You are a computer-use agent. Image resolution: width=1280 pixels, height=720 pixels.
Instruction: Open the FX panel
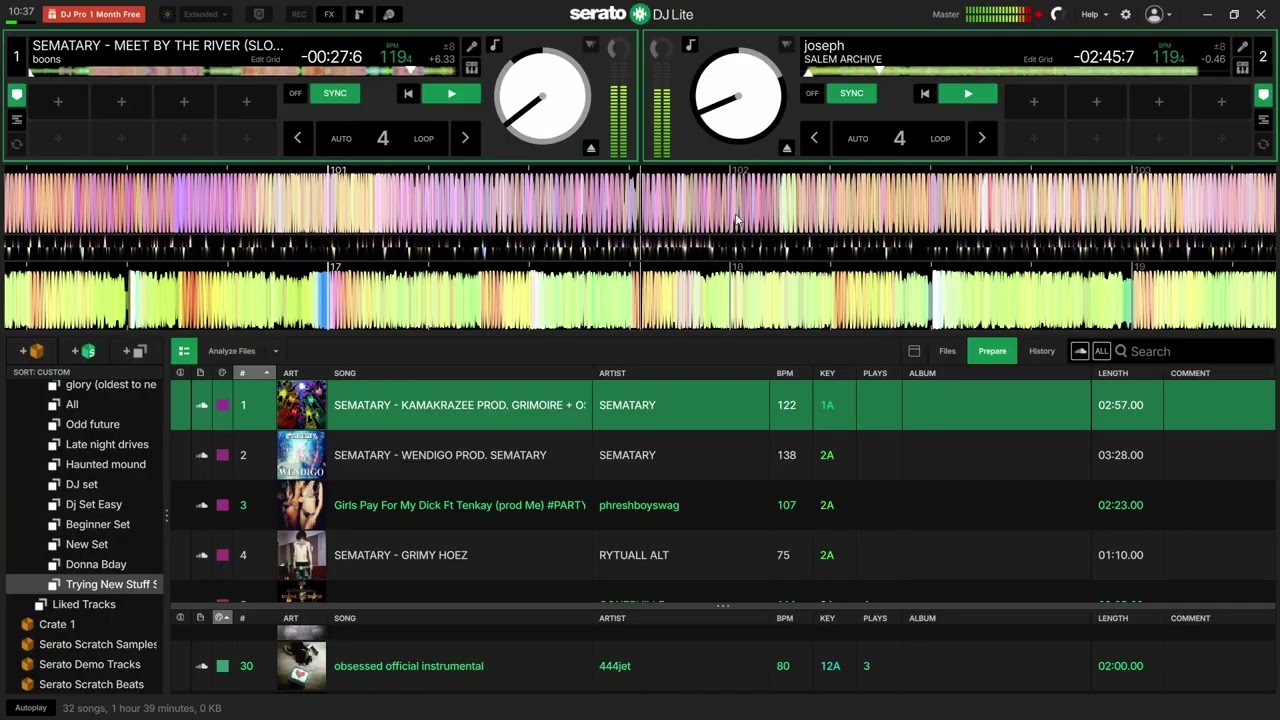pyautogui.click(x=329, y=15)
